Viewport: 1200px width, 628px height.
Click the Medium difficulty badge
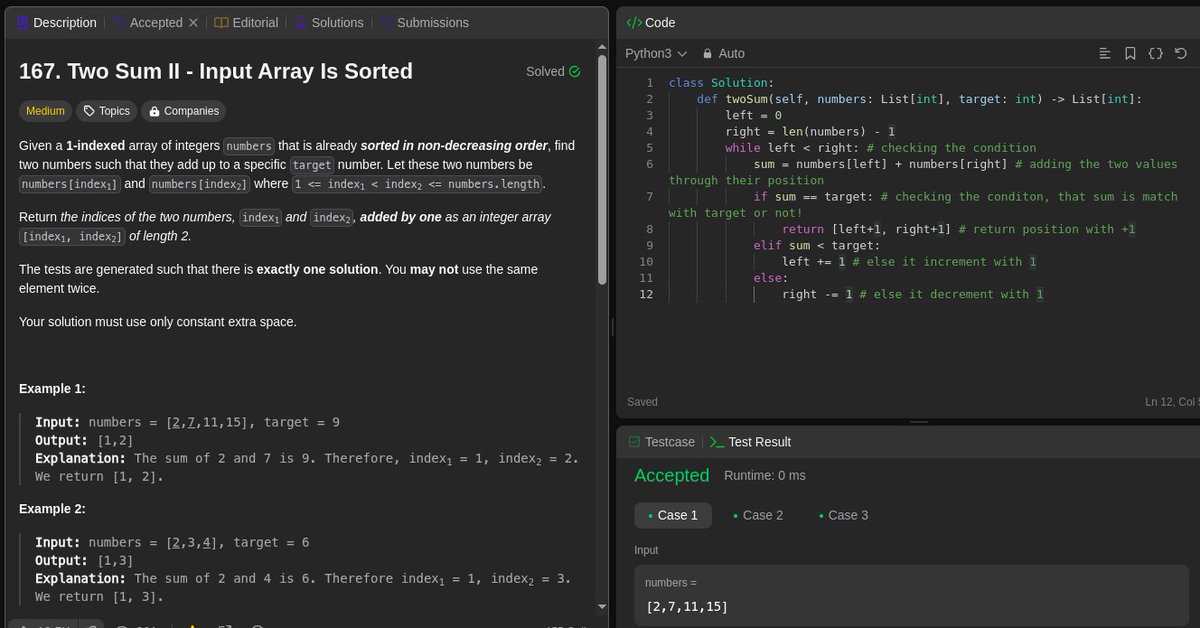pyautogui.click(x=46, y=111)
